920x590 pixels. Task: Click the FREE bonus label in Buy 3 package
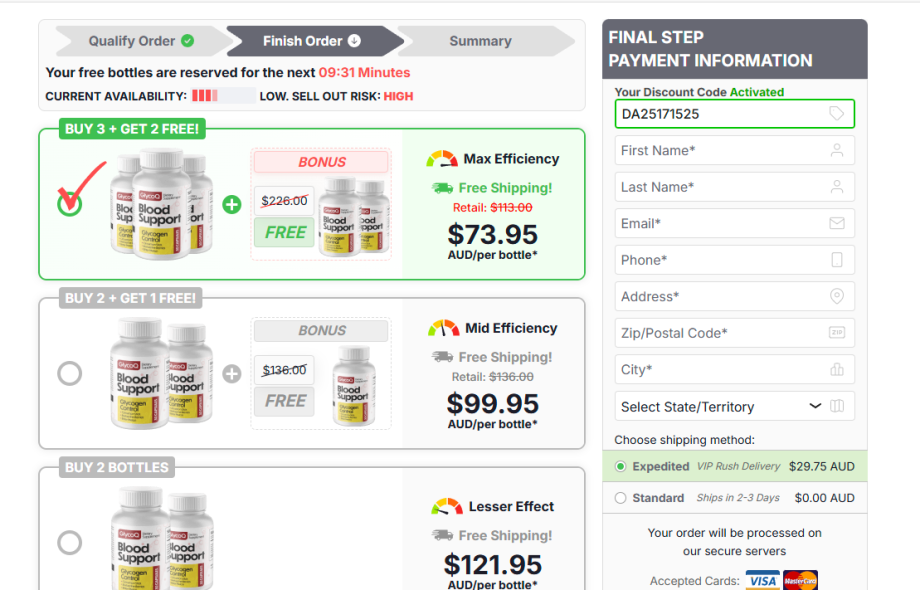click(x=285, y=232)
